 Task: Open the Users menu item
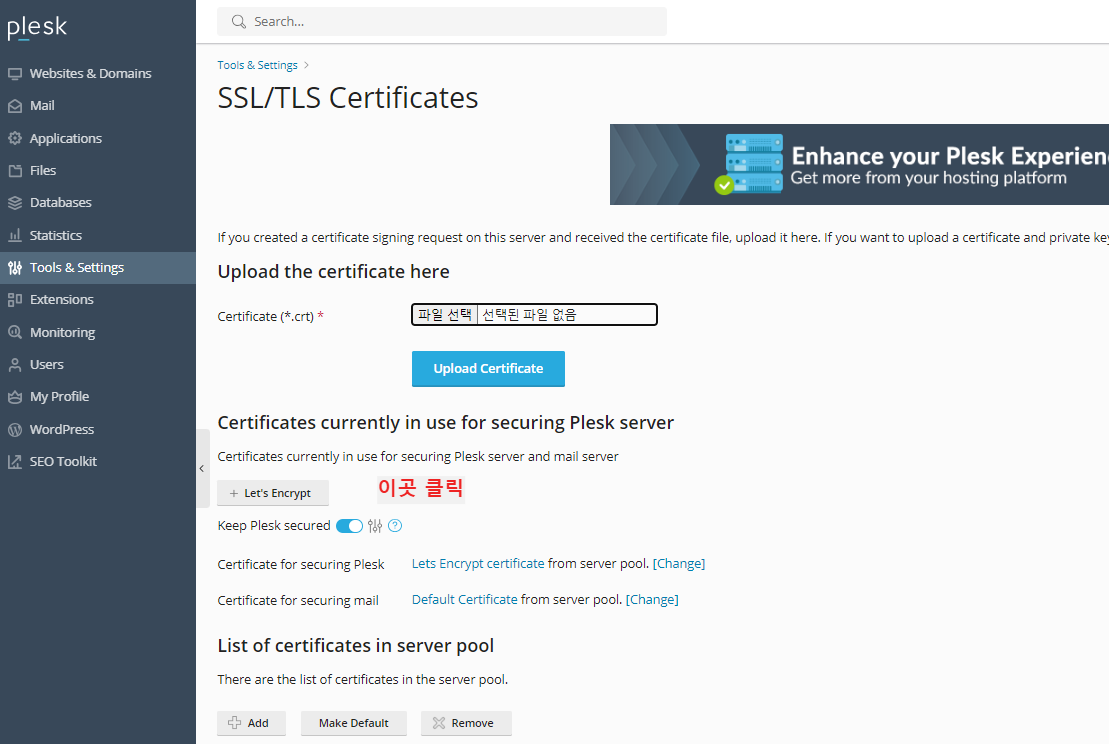[x=98, y=365]
